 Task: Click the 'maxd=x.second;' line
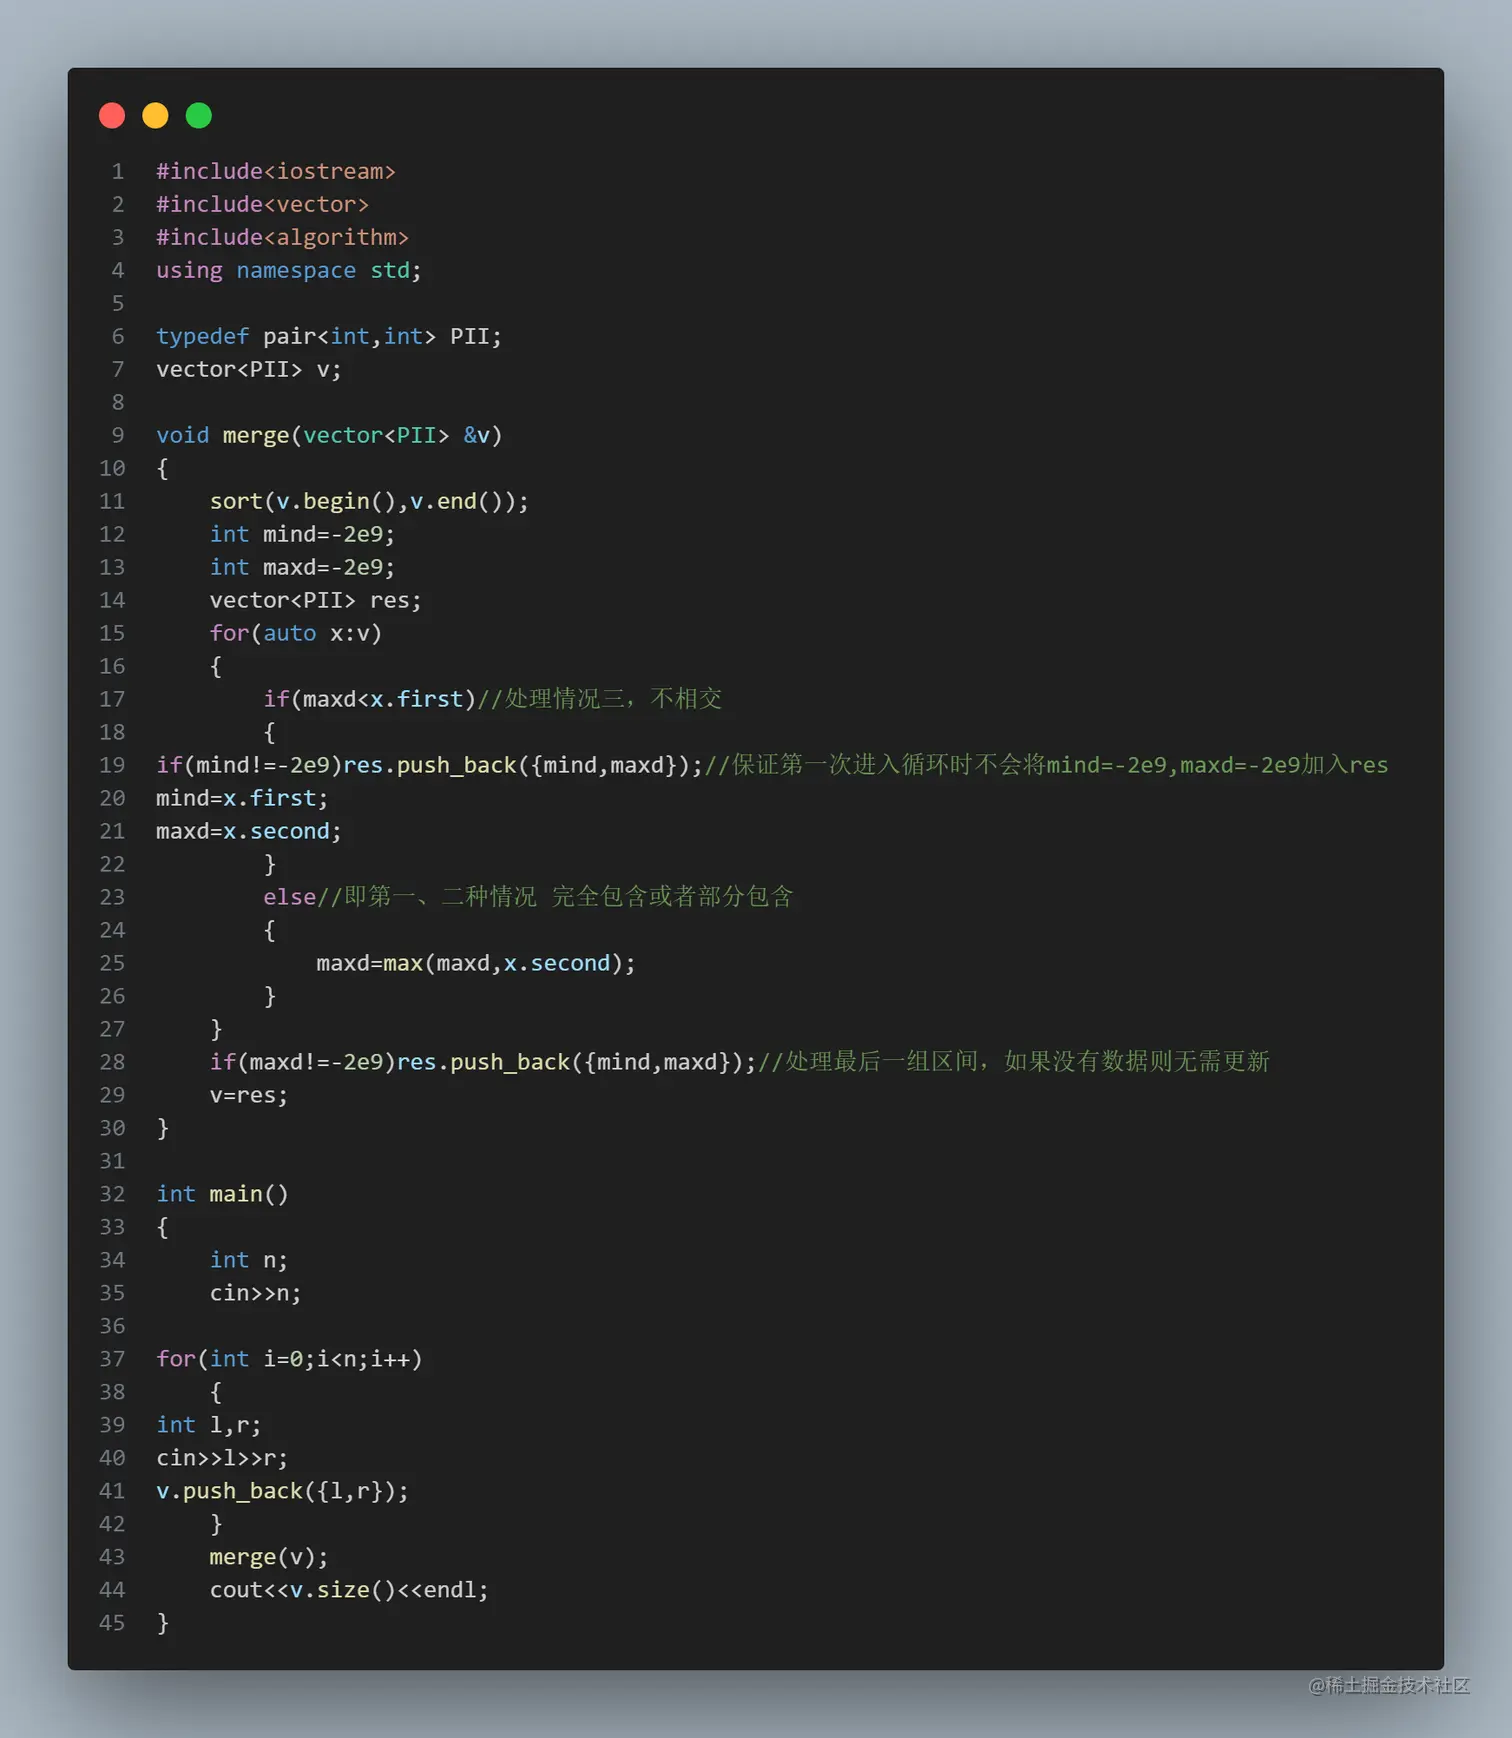tap(249, 832)
